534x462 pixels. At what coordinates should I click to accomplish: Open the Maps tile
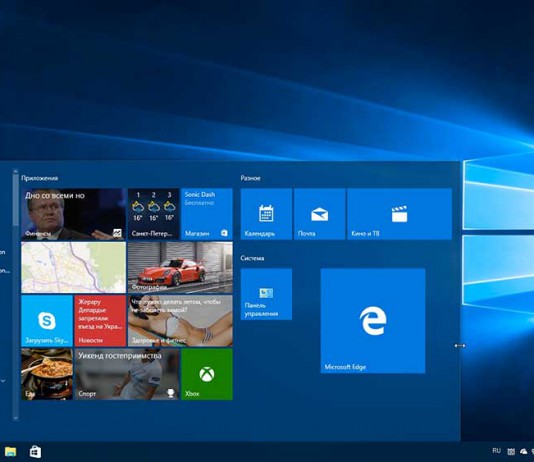(x=74, y=268)
